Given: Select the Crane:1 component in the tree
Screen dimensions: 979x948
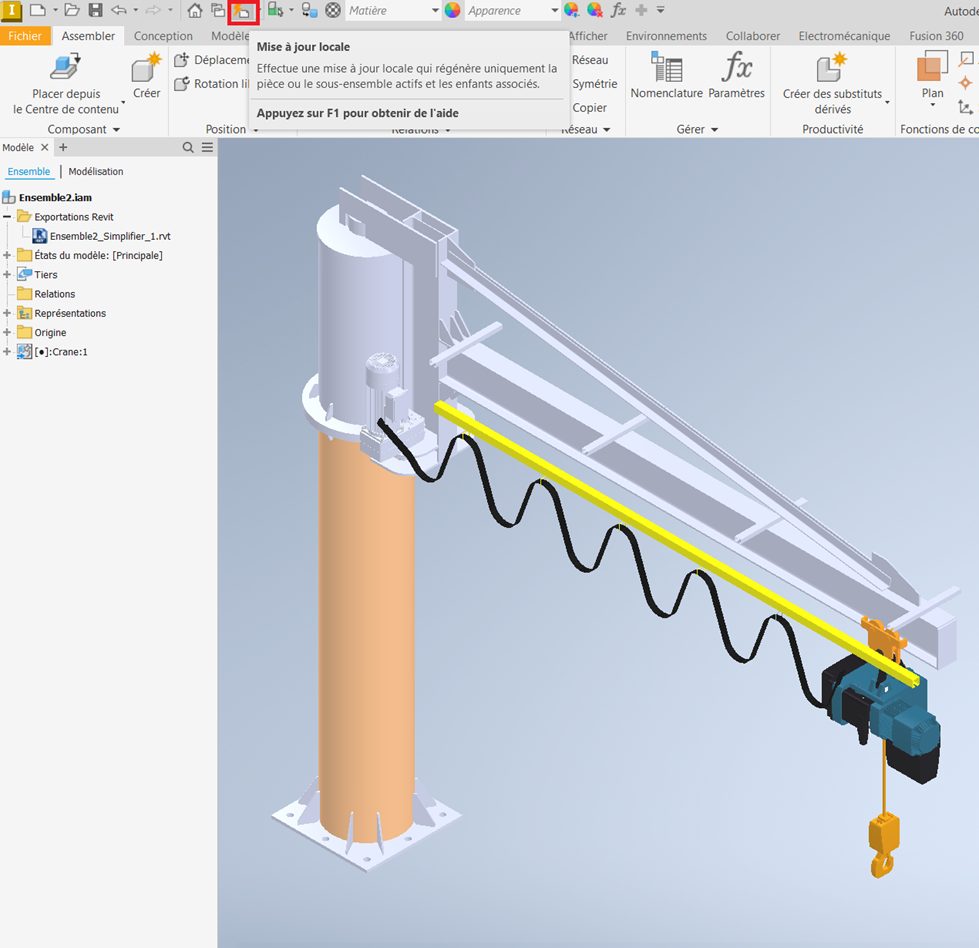Looking at the screenshot, I should [61, 352].
